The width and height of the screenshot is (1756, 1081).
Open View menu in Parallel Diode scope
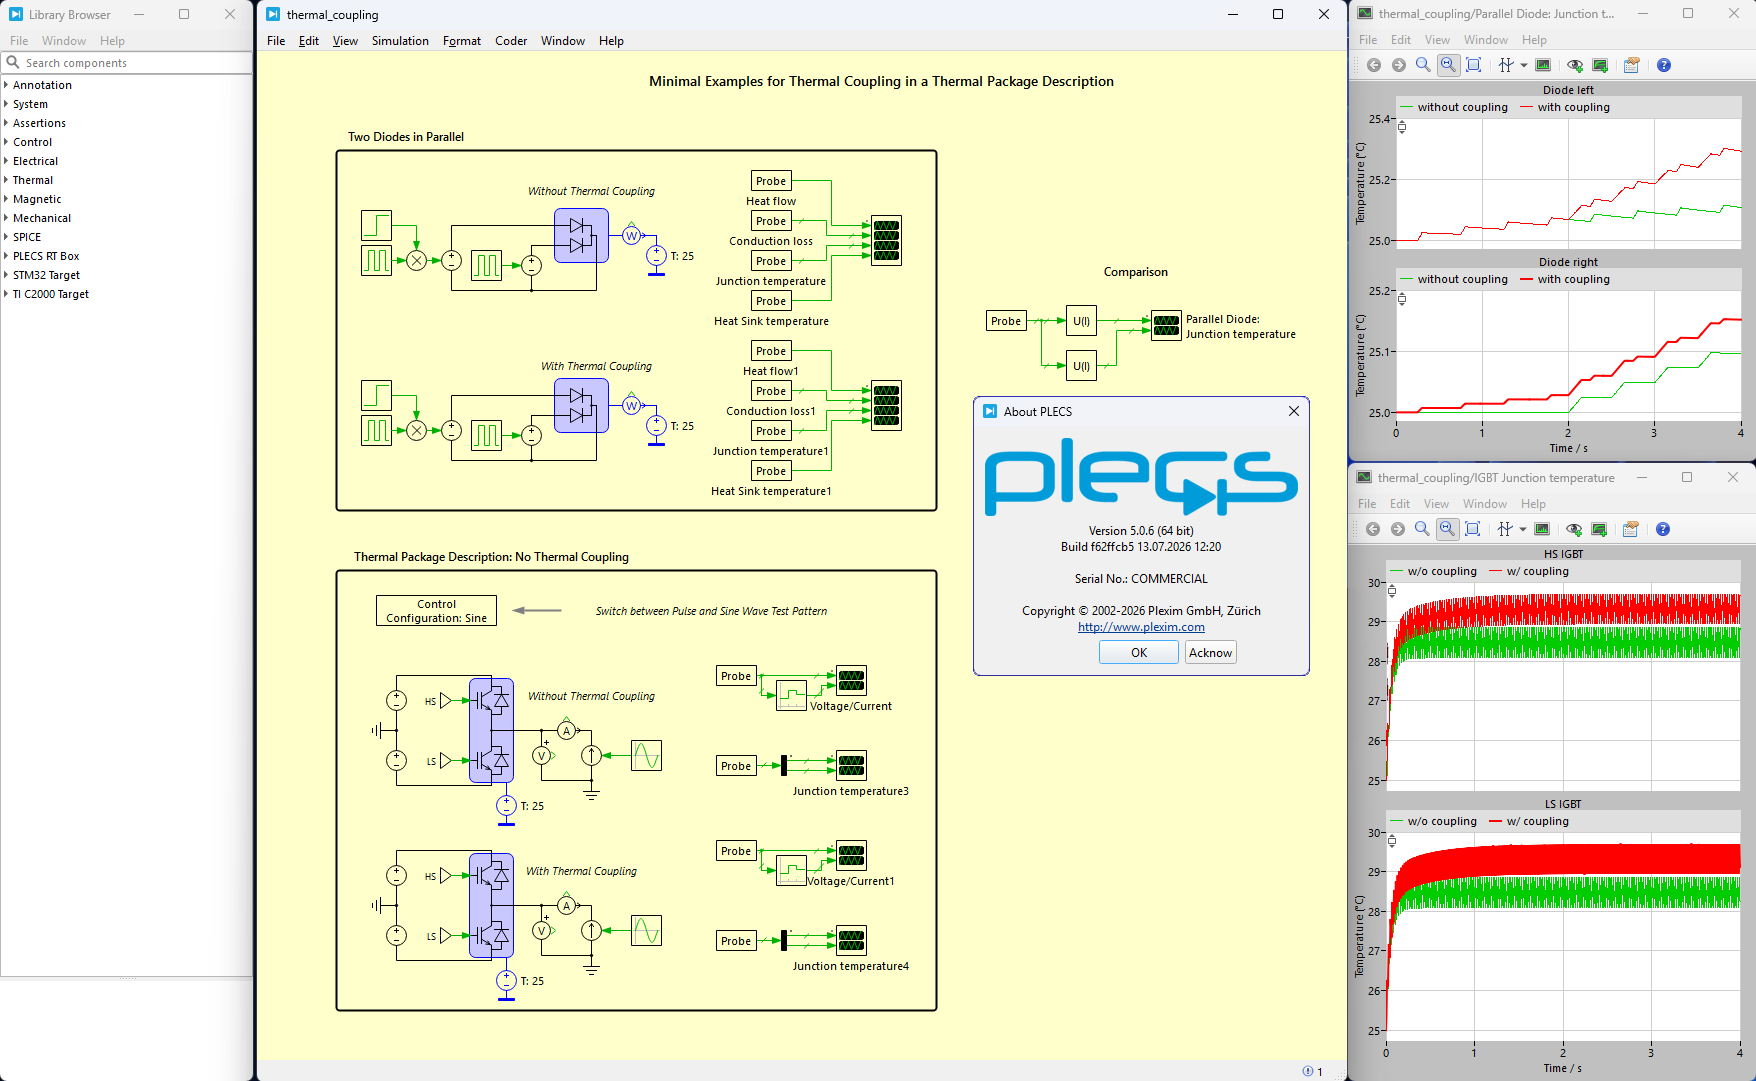(x=1437, y=40)
